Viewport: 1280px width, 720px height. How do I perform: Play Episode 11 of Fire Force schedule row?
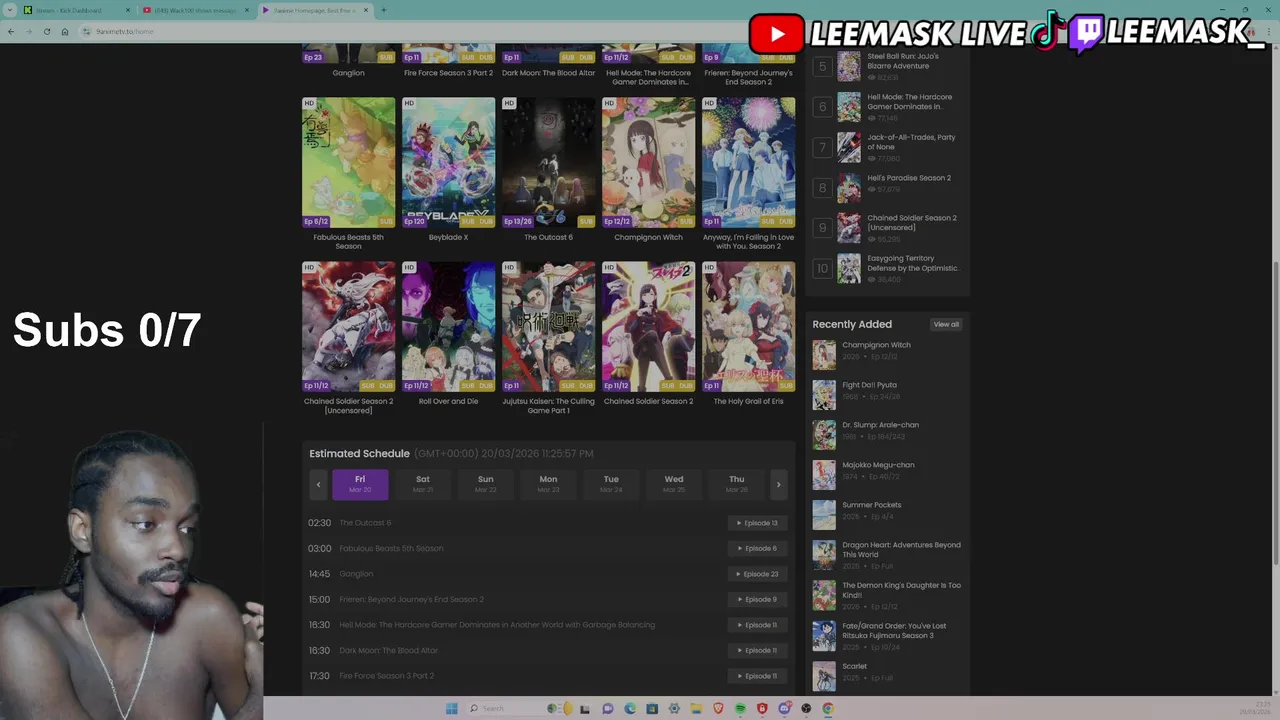(758, 676)
